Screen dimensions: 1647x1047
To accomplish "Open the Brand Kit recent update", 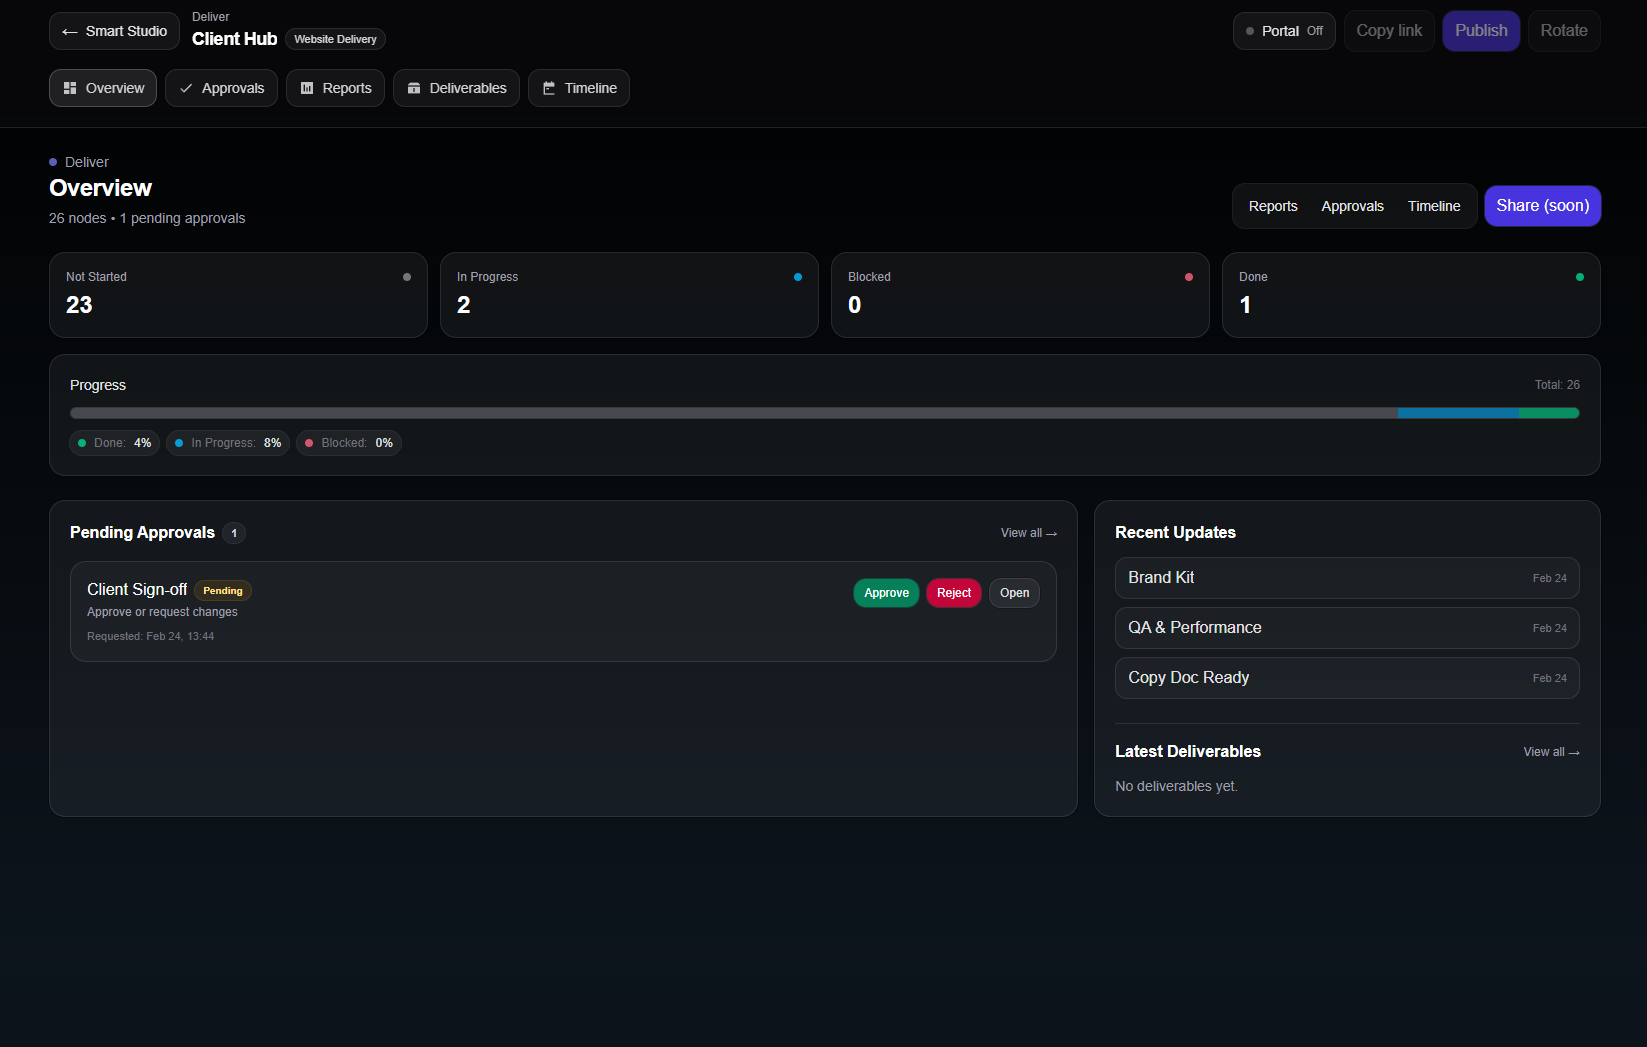I will [1347, 577].
